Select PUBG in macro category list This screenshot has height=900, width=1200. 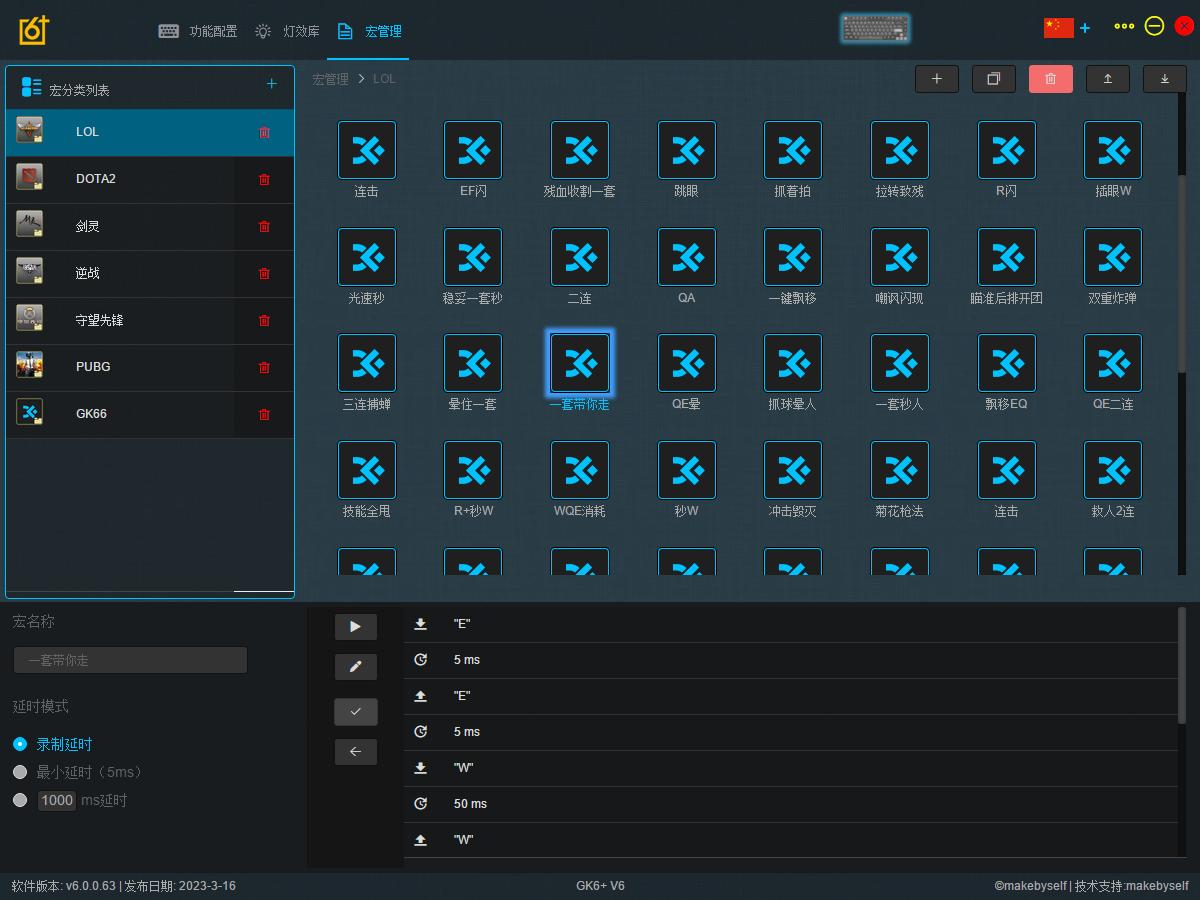point(93,367)
